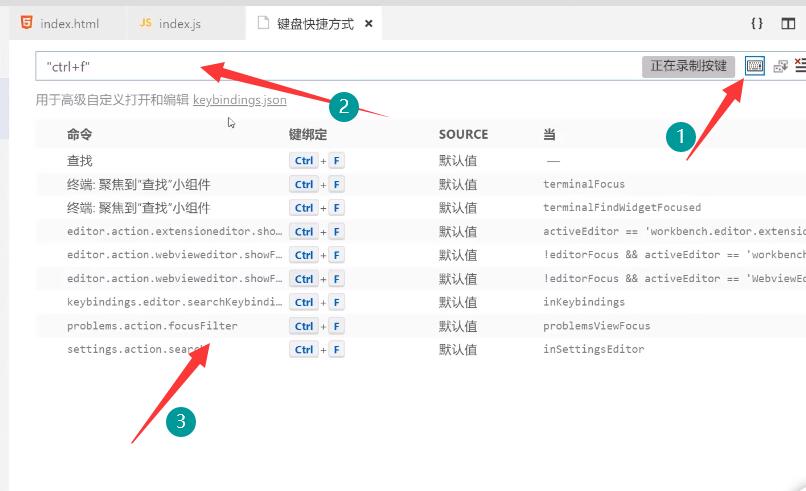Viewport: 806px width, 491px height.
Task: Click the HTML5 icon on index.html tab
Action: point(26,23)
